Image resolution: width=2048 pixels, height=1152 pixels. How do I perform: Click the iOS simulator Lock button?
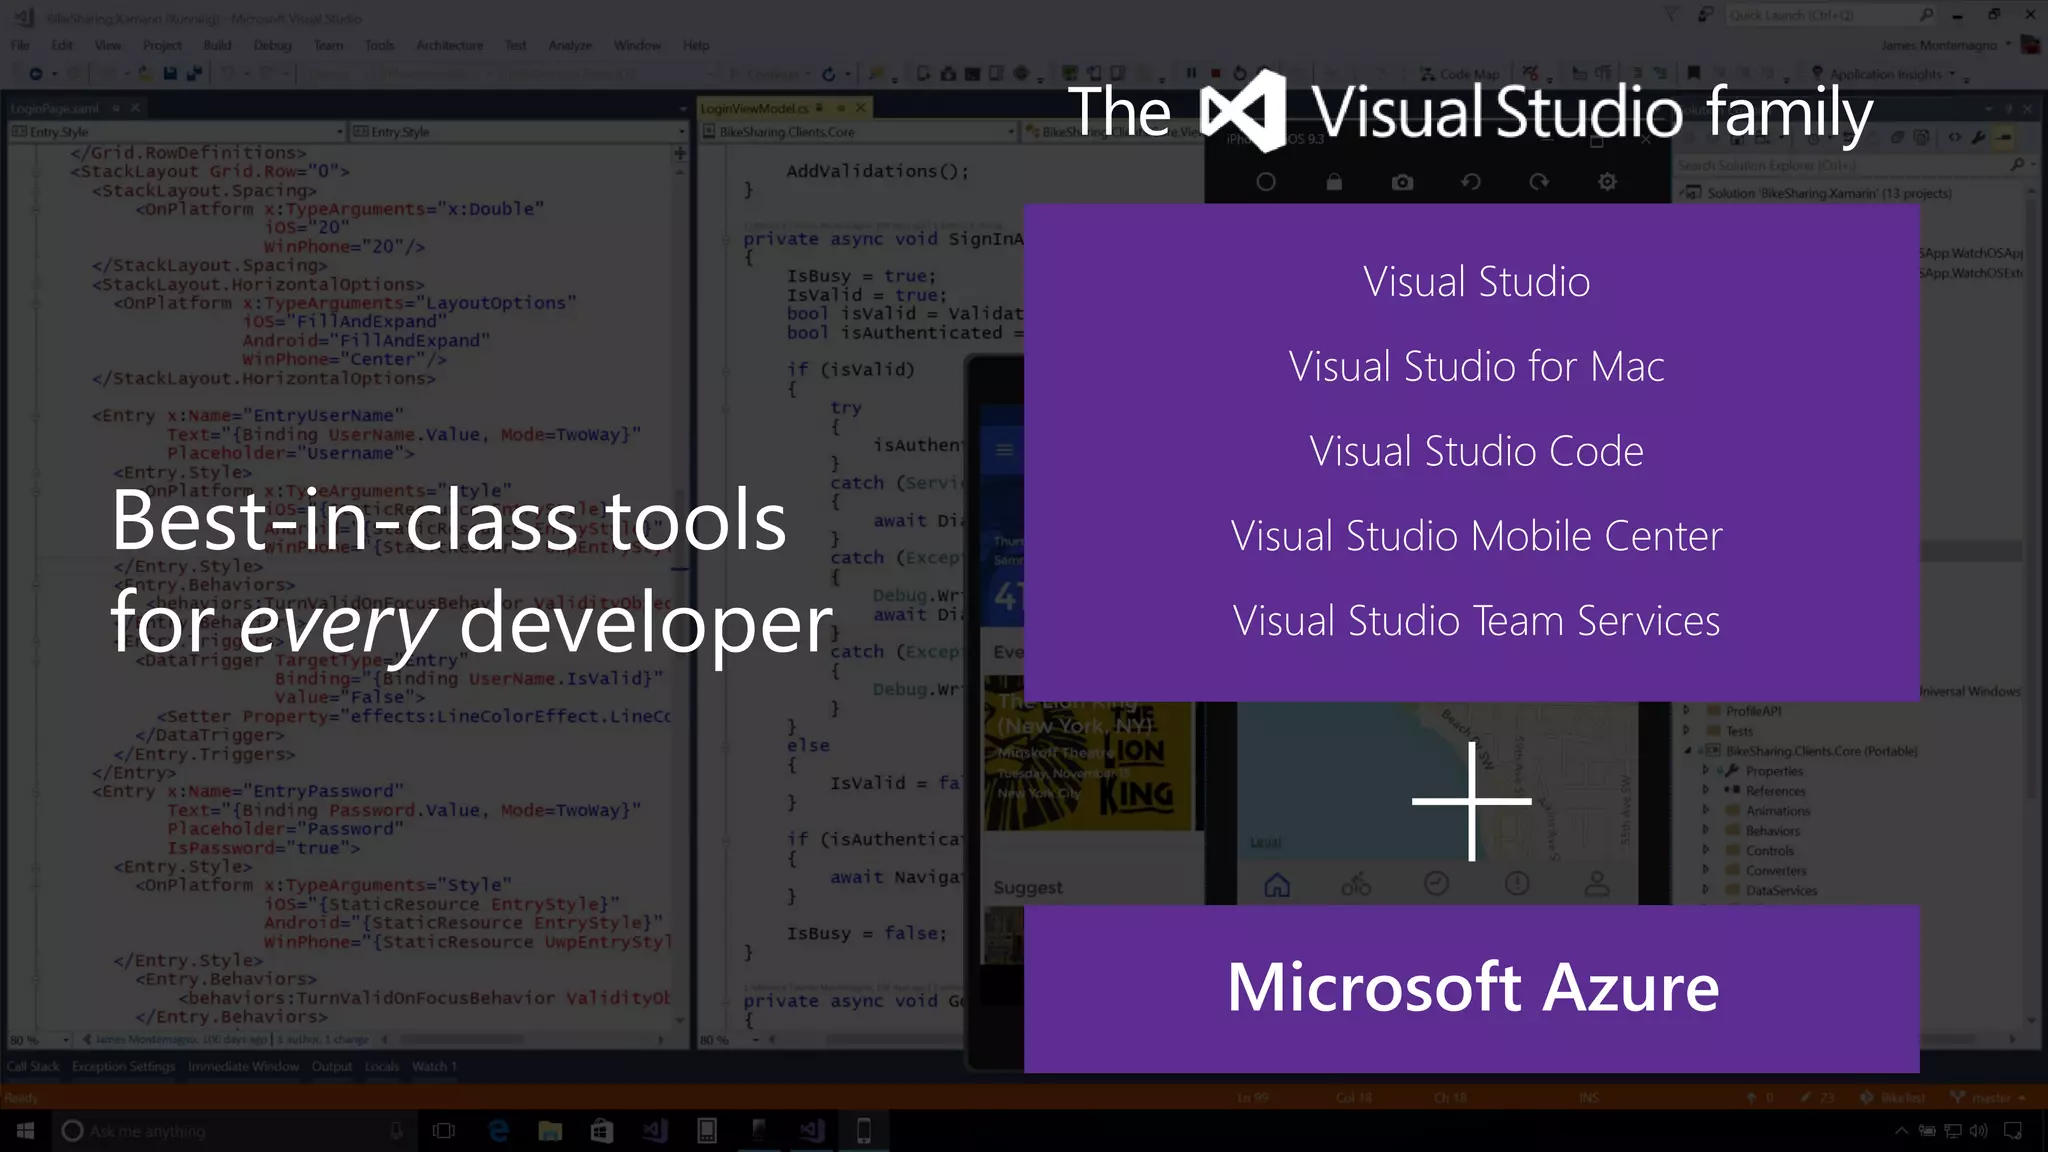click(x=1334, y=182)
